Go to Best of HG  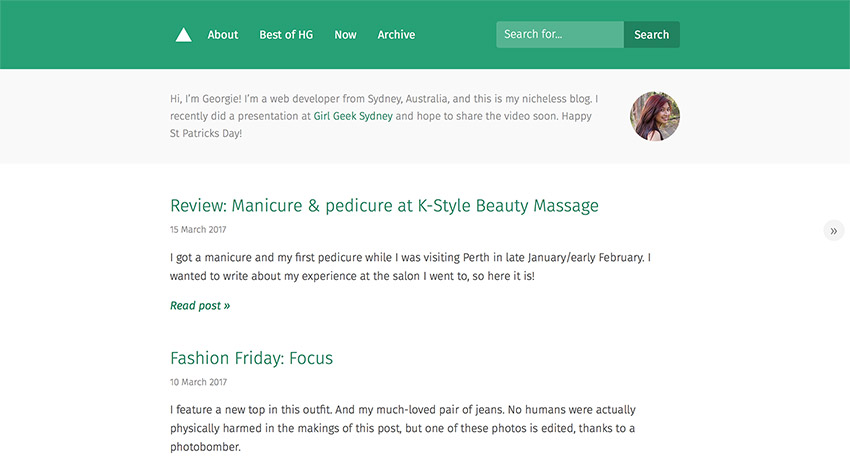point(286,35)
